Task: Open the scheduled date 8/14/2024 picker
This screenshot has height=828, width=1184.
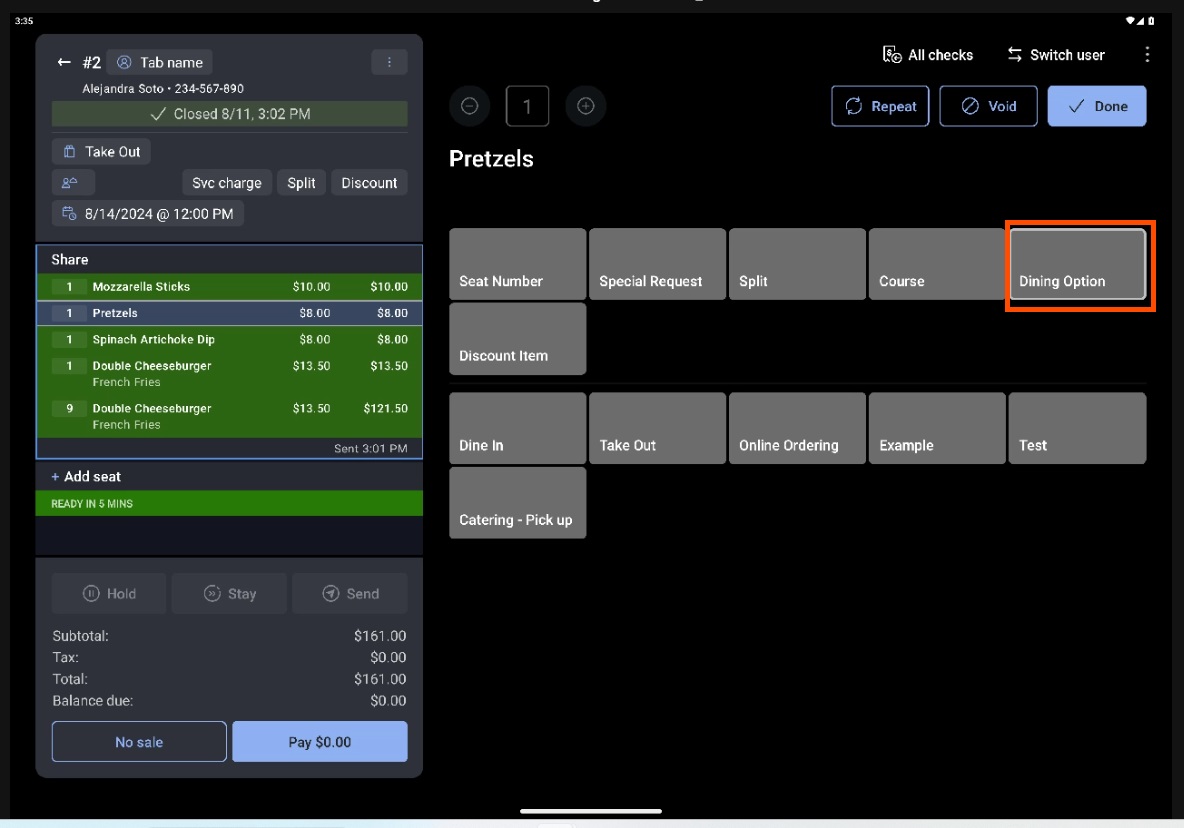Action: [x=148, y=213]
